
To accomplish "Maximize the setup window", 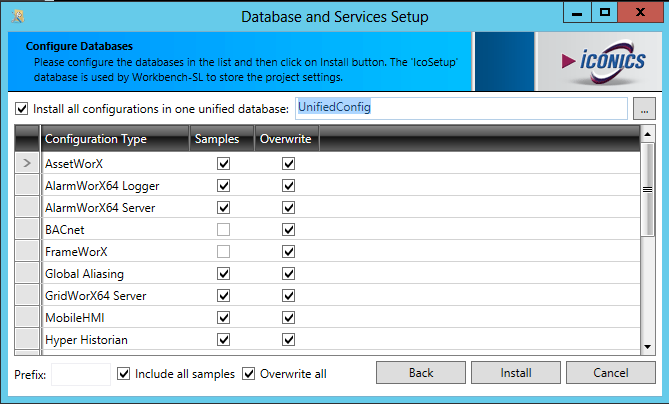I will [x=604, y=13].
